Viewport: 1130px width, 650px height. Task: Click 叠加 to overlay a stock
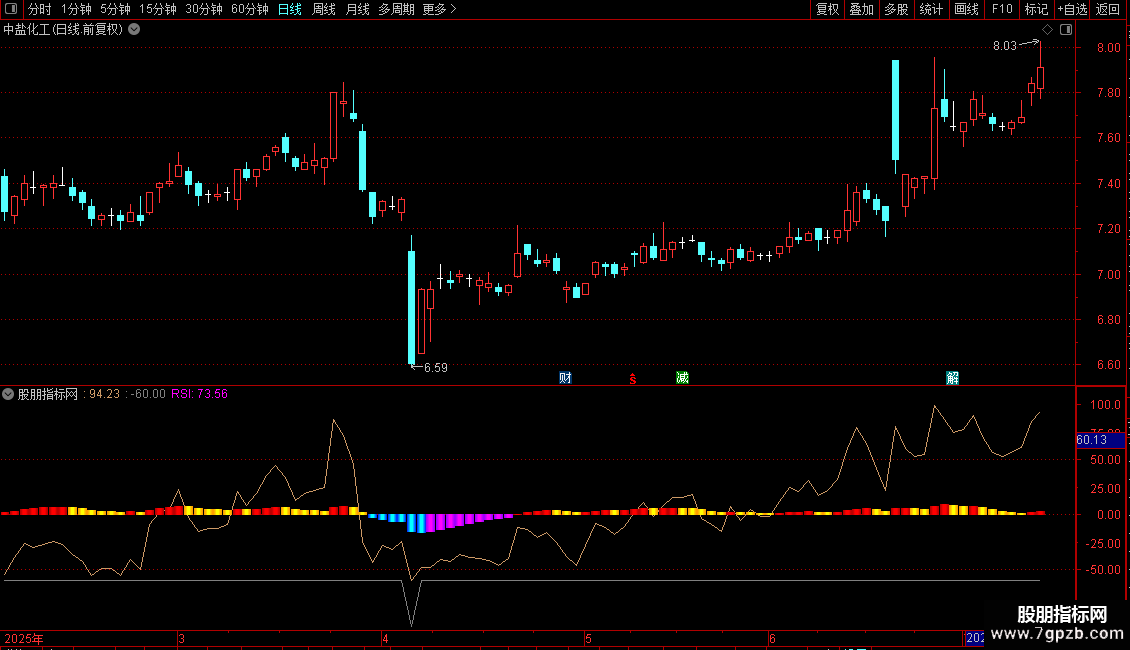click(x=861, y=9)
